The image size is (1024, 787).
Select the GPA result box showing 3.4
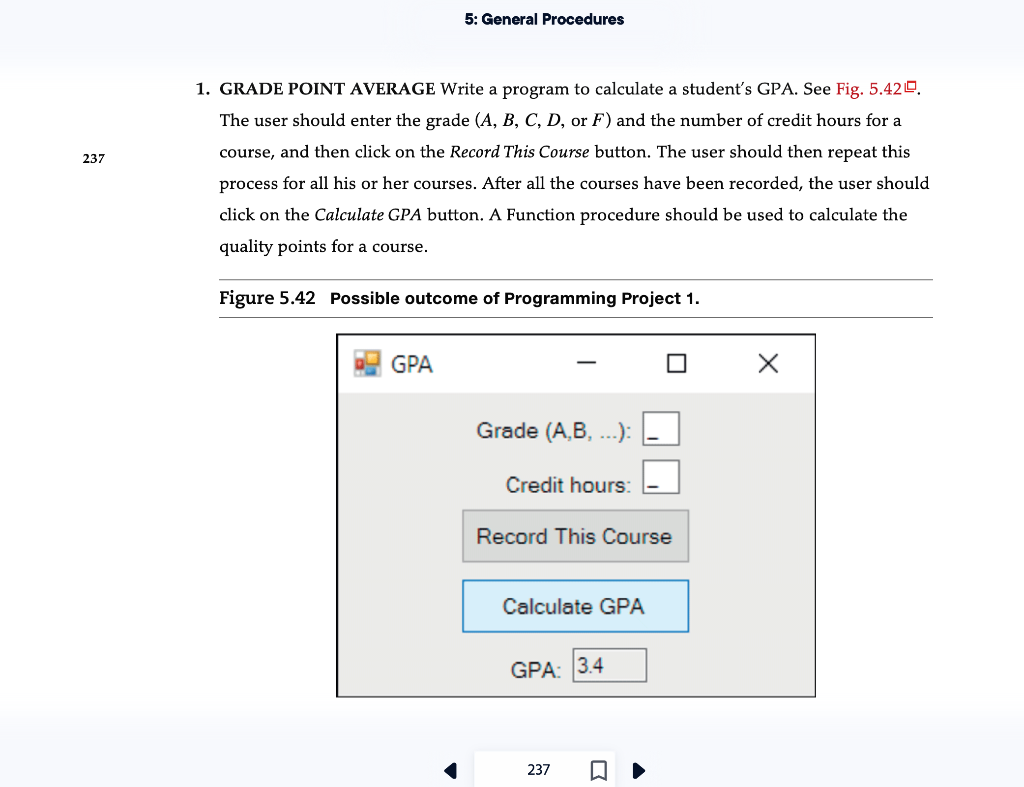[609, 664]
